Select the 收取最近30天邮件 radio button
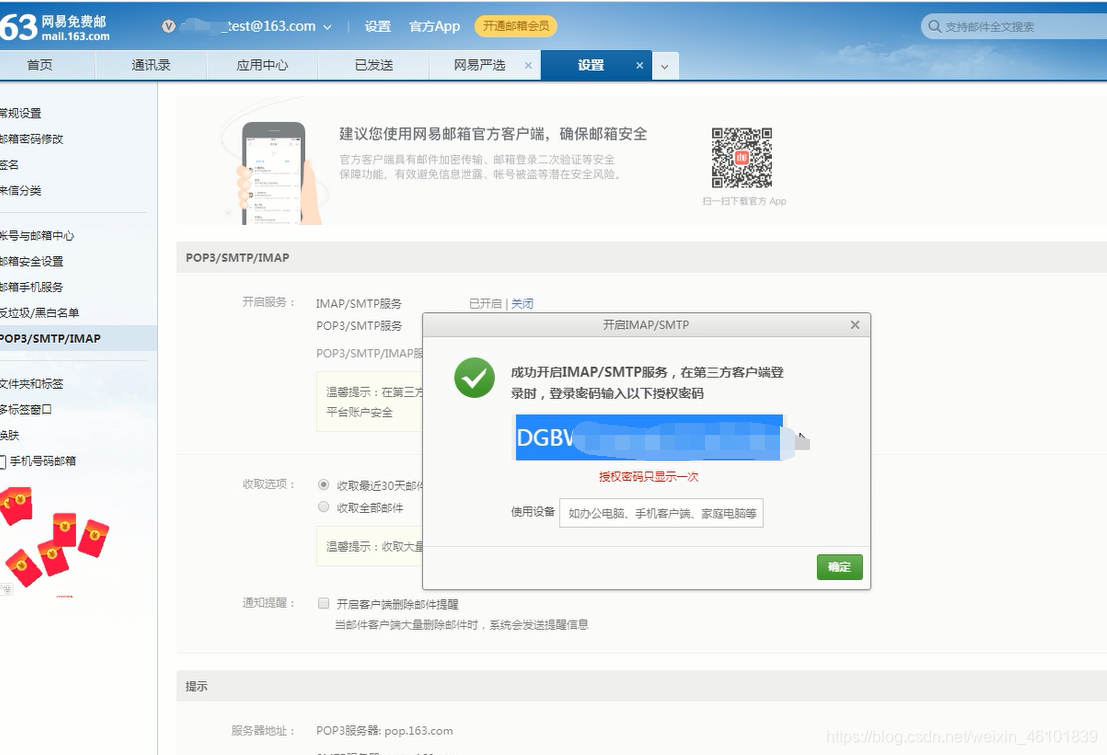This screenshot has height=755, width=1107. (323, 484)
